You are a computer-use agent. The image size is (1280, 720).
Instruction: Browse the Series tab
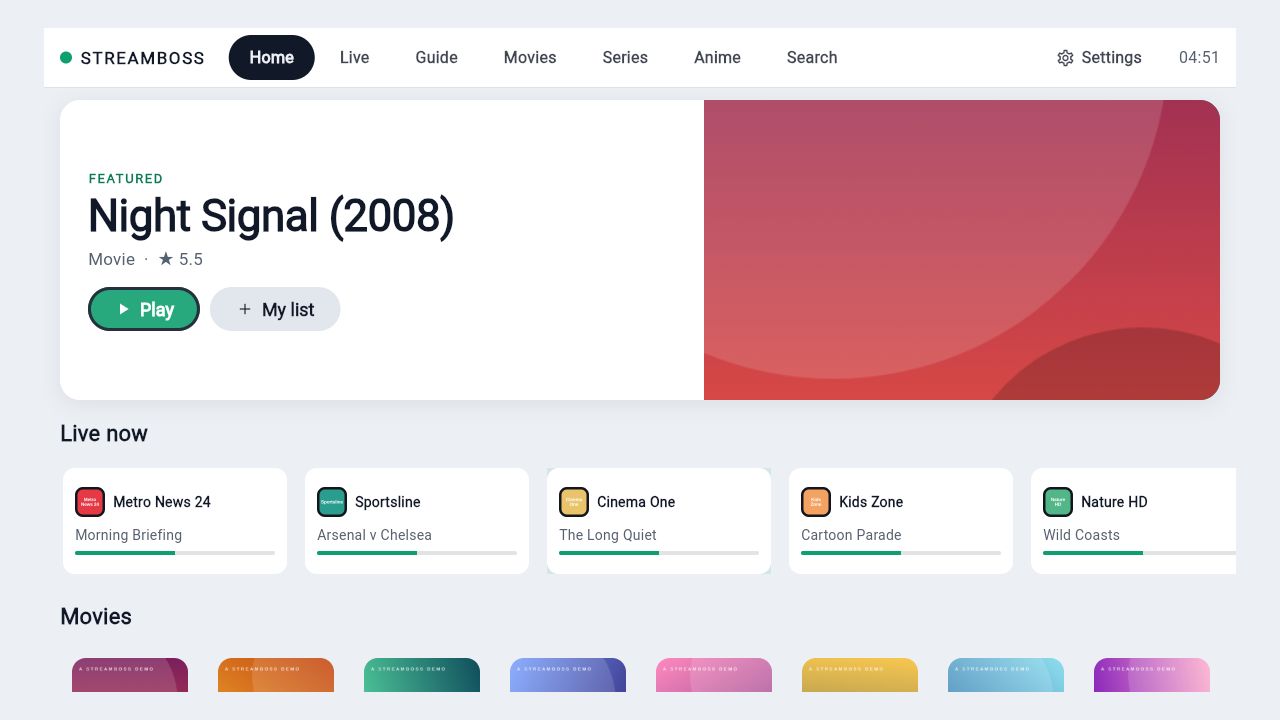pyautogui.click(x=625, y=58)
